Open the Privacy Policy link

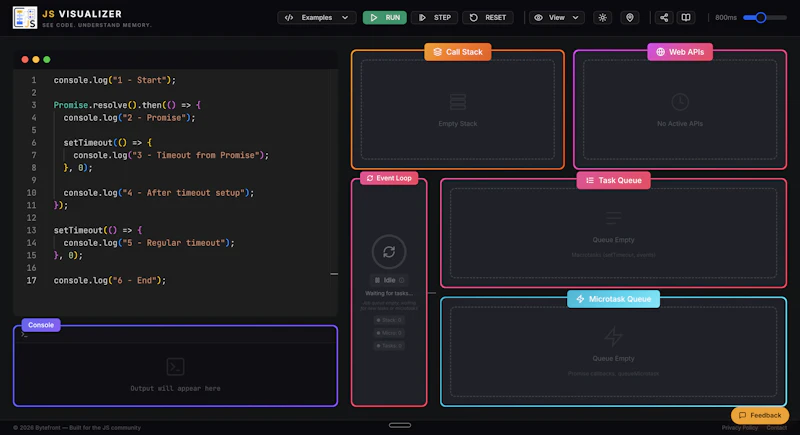coord(740,428)
